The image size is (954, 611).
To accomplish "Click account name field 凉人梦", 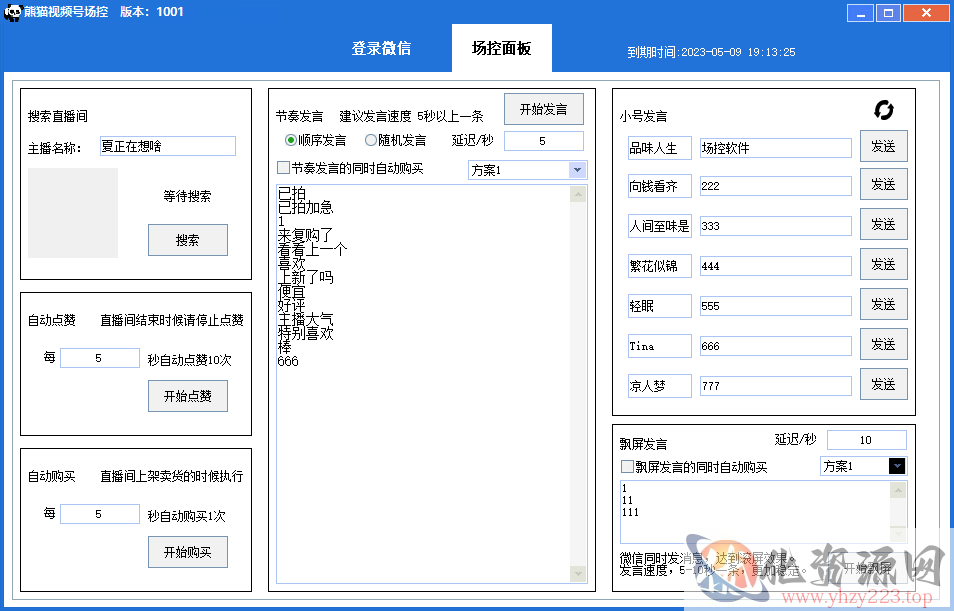I will coord(660,386).
